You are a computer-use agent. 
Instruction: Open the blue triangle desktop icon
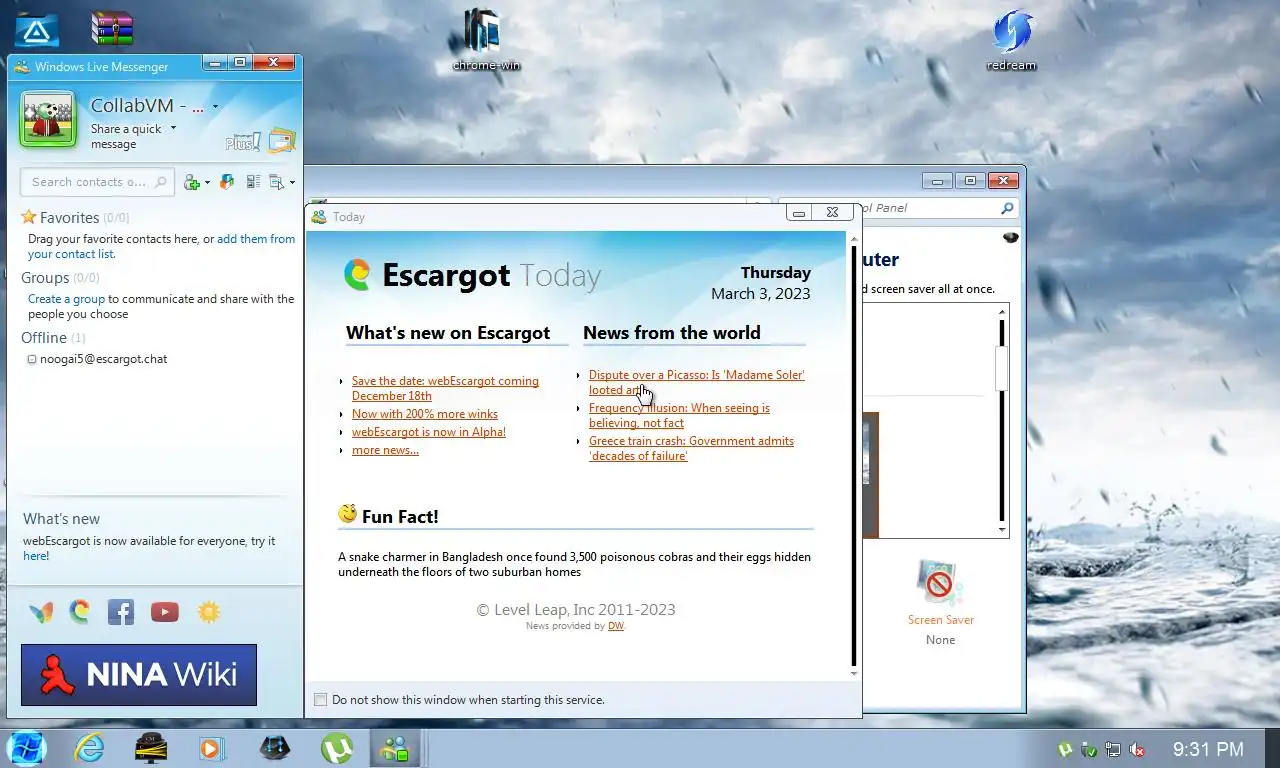click(36, 30)
